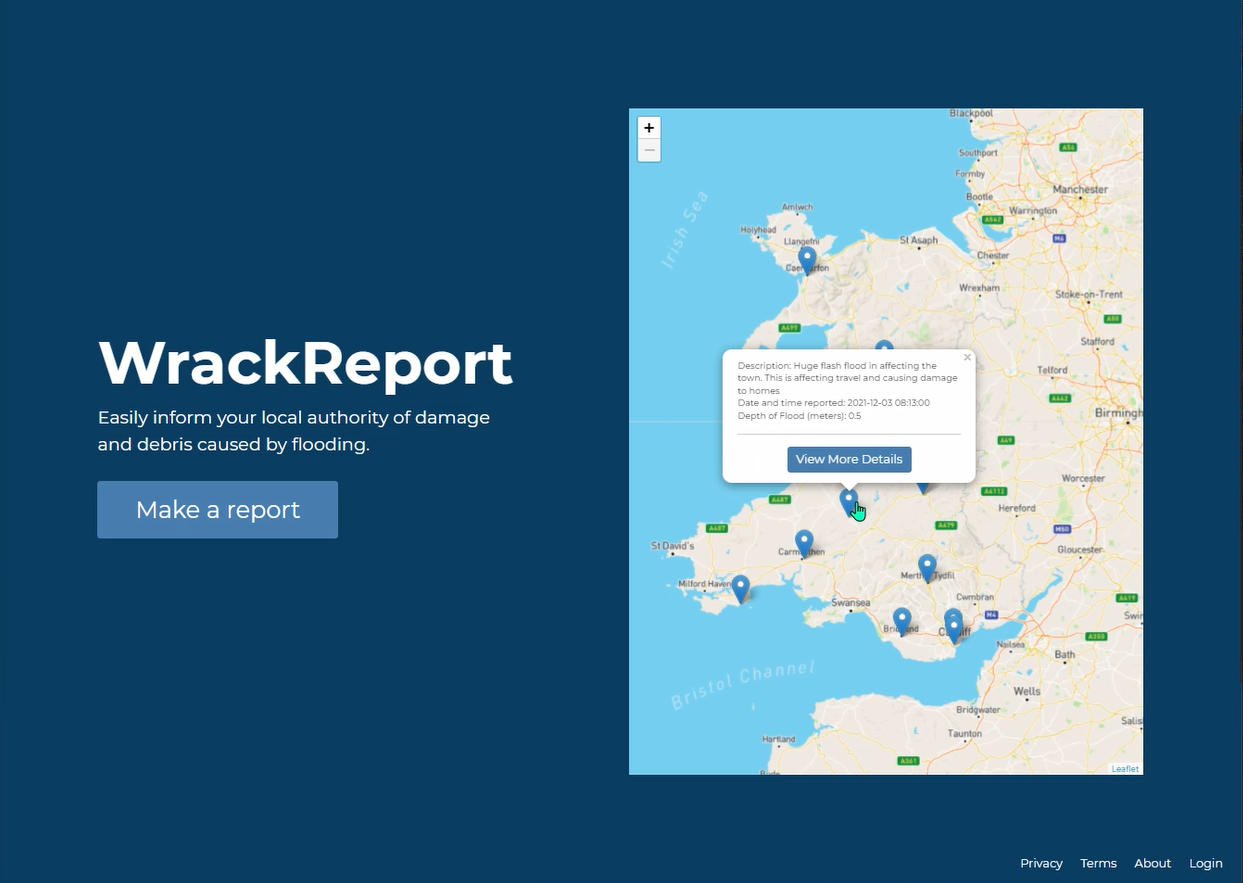
Task: Click the partially hidden marker above the popup
Action: coord(884,346)
